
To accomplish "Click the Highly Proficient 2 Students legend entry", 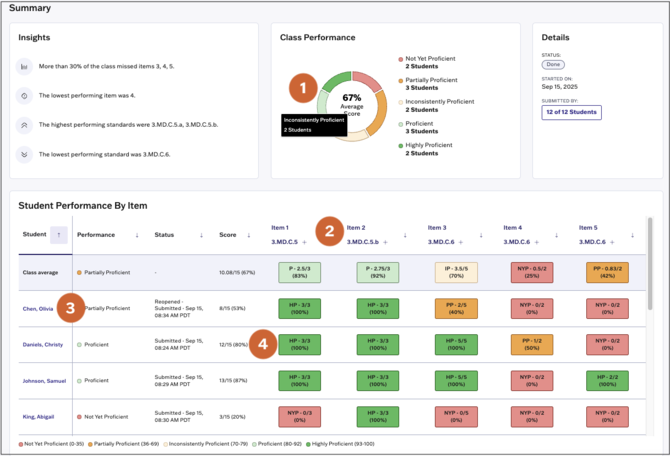I will [x=425, y=149].
